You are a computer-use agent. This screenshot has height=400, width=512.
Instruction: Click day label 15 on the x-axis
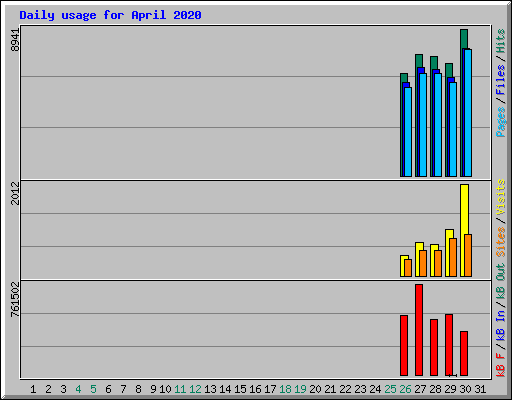click(240, 389)
